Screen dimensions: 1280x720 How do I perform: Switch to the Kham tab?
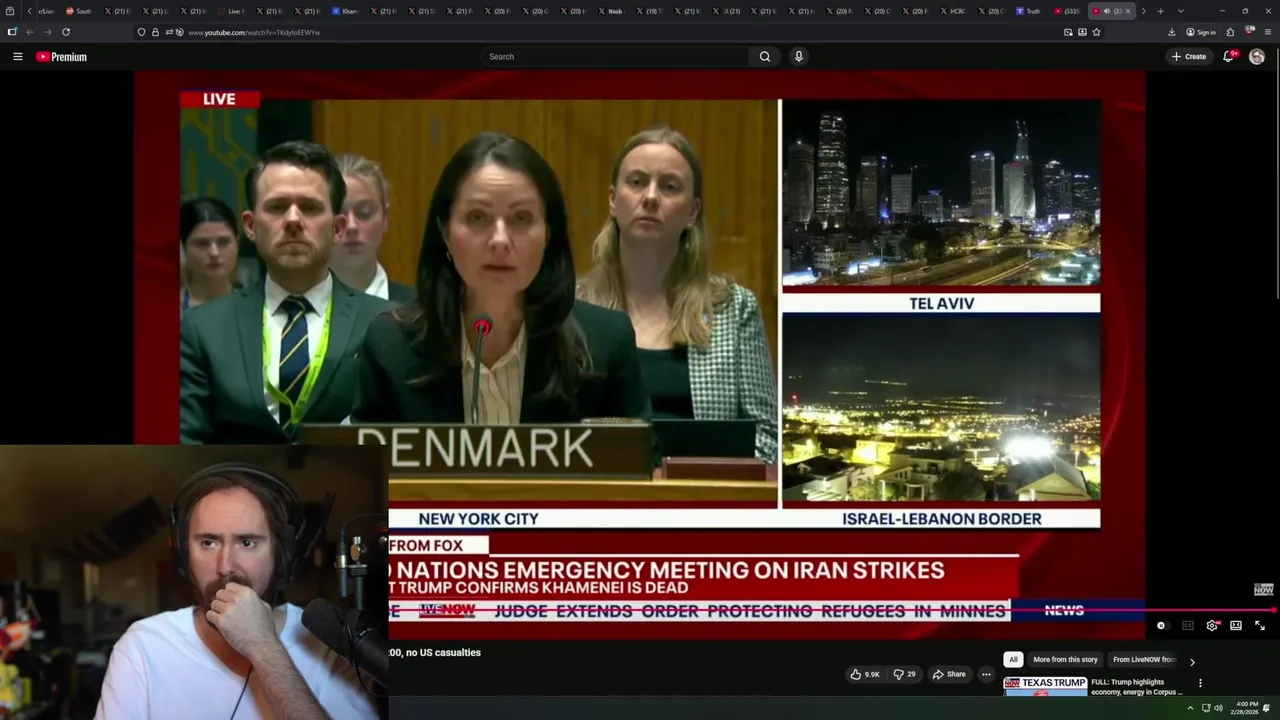coord(345,11)
